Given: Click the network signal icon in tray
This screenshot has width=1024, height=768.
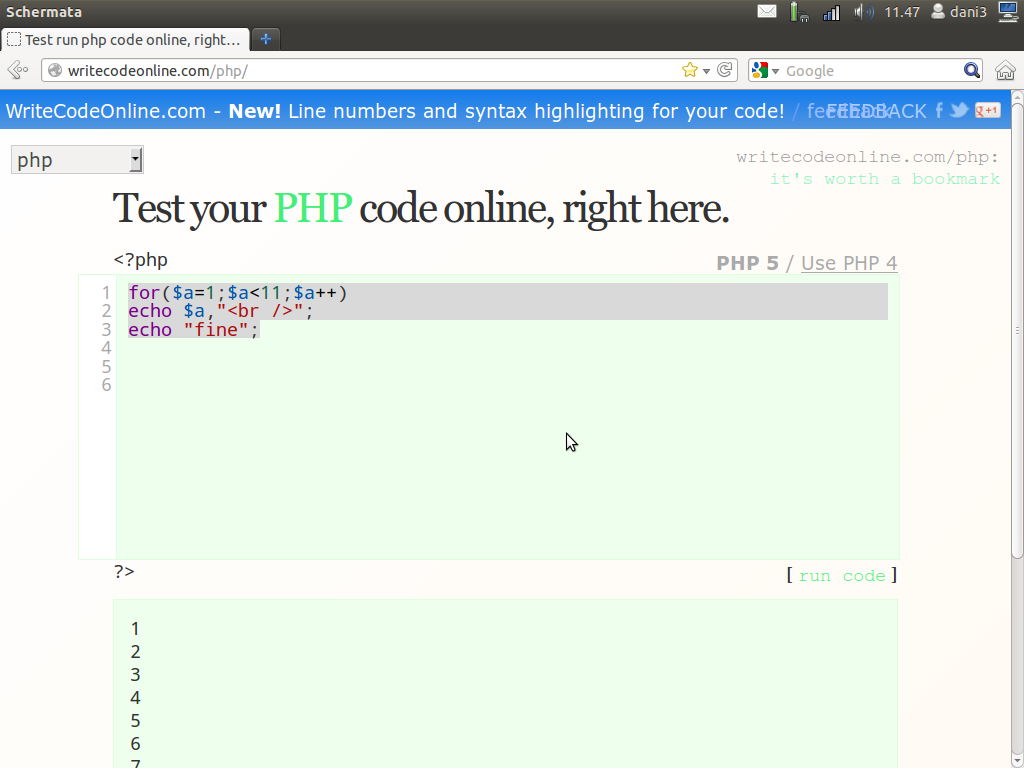Looking at the screenshot, I should point(832,11).
